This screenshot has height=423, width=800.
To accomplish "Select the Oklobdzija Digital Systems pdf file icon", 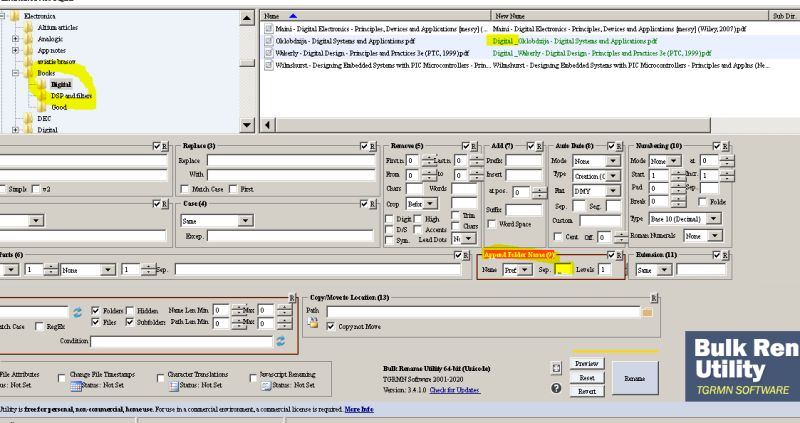I will (269, 41).
